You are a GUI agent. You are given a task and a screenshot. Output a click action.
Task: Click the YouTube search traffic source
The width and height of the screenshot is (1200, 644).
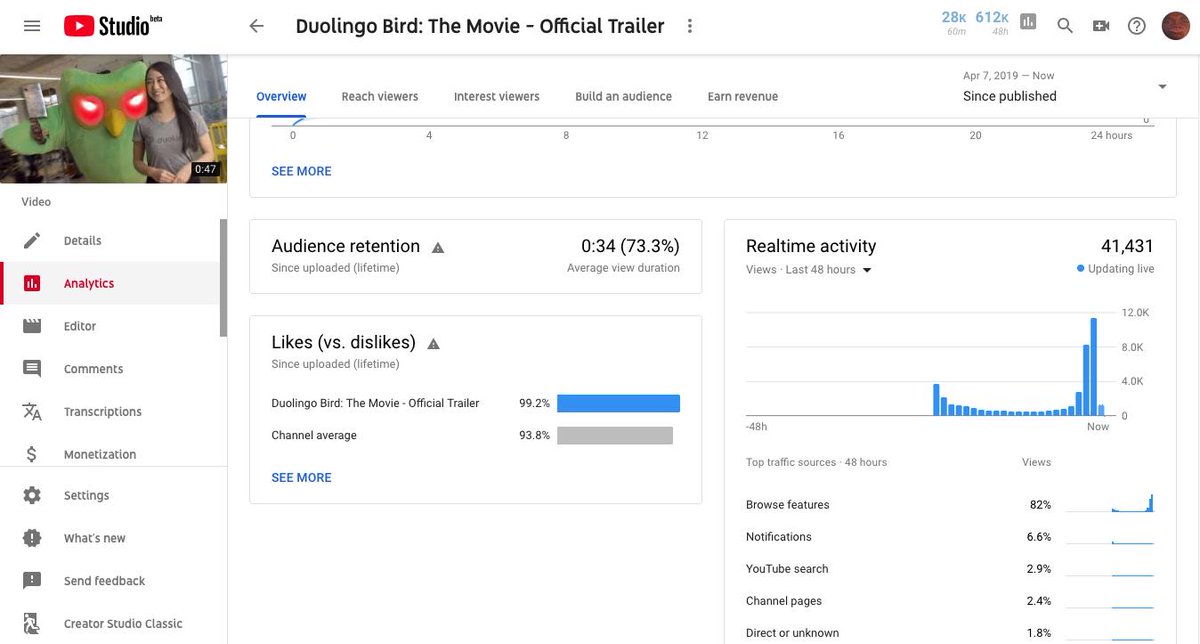[787, 569]
